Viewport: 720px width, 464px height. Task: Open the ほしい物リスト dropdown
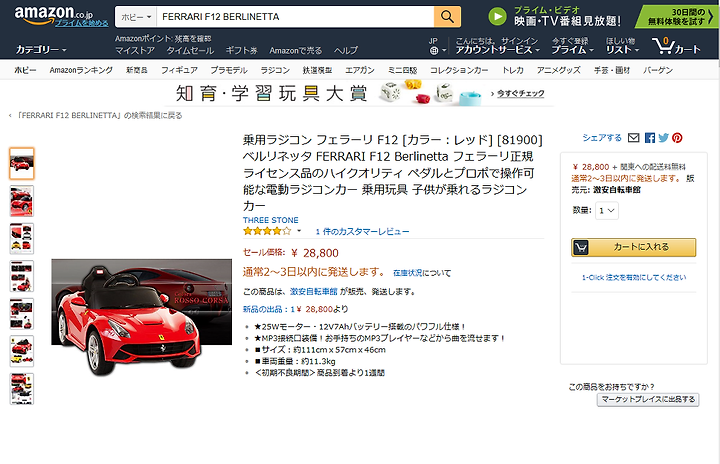point(622,45)
